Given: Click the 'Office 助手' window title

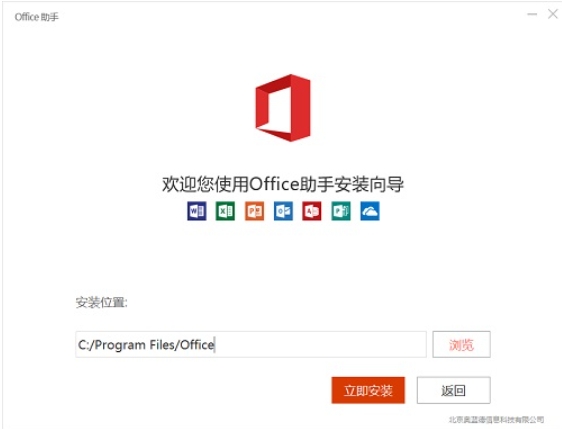Looking at the screenshot, I should [37, 17].
